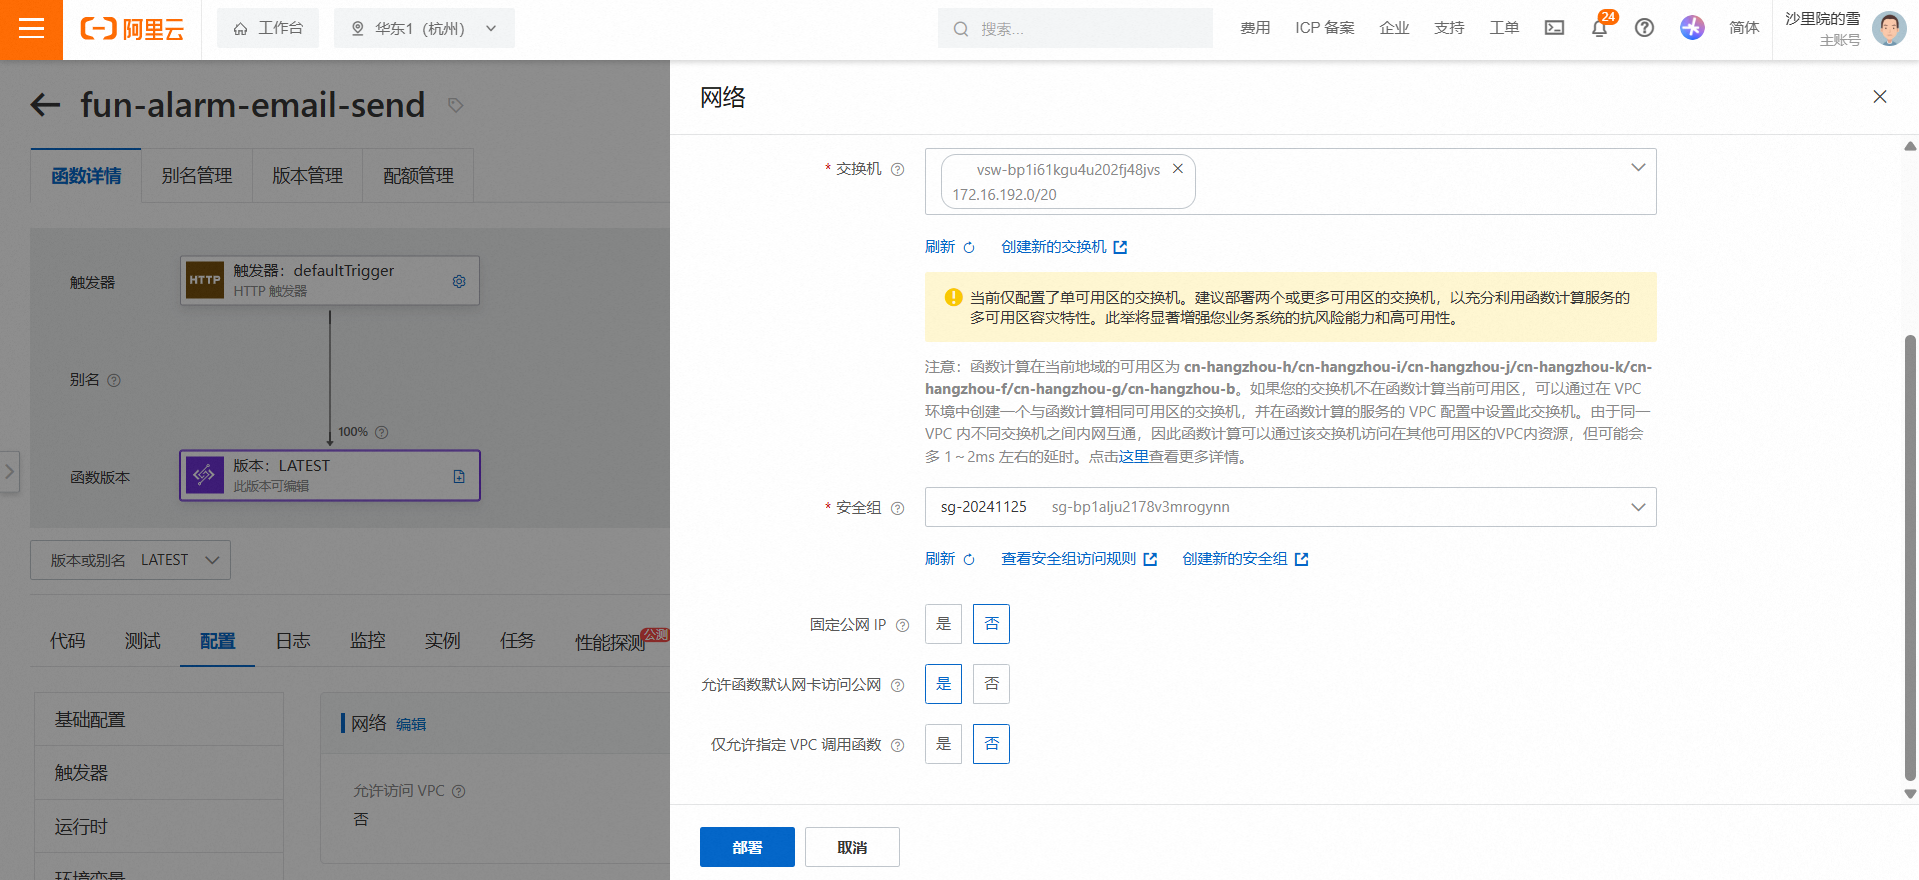The image size is (1919, 880).
Task: Open the 监控 tab
Action: (x=368, y=641)
